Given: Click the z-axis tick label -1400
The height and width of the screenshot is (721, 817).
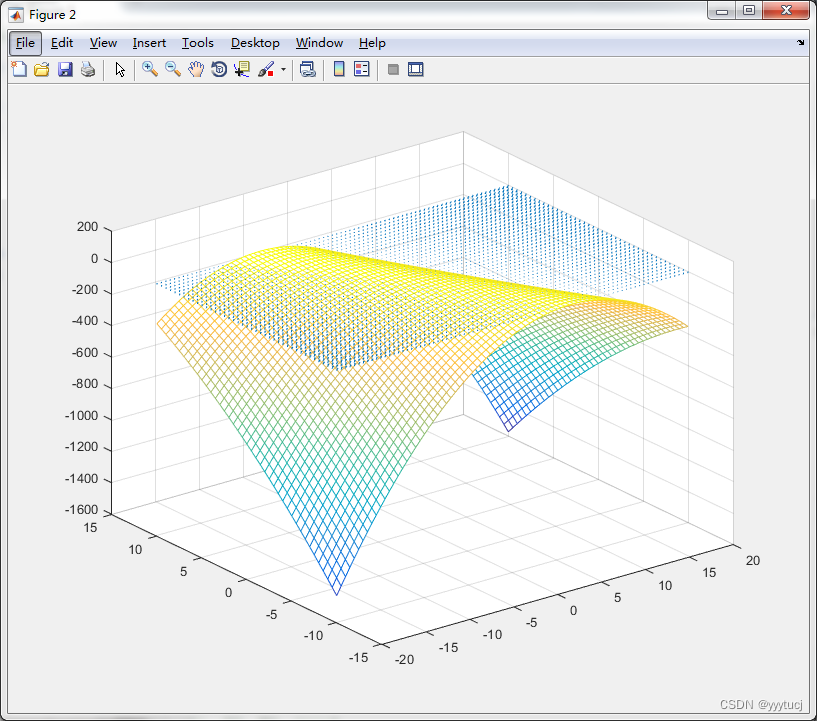Looking at the screenshot, I should (x=81, y=479).
